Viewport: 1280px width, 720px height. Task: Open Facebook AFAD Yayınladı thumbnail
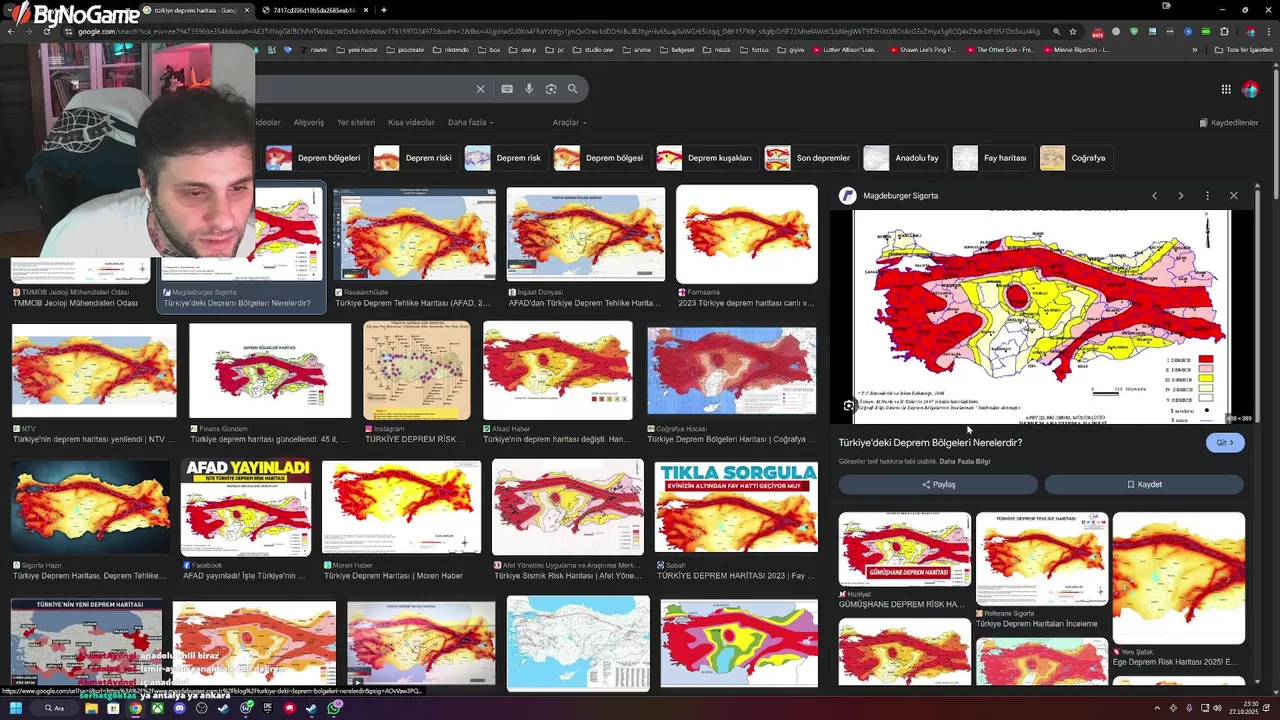click(x=246, y=508)
